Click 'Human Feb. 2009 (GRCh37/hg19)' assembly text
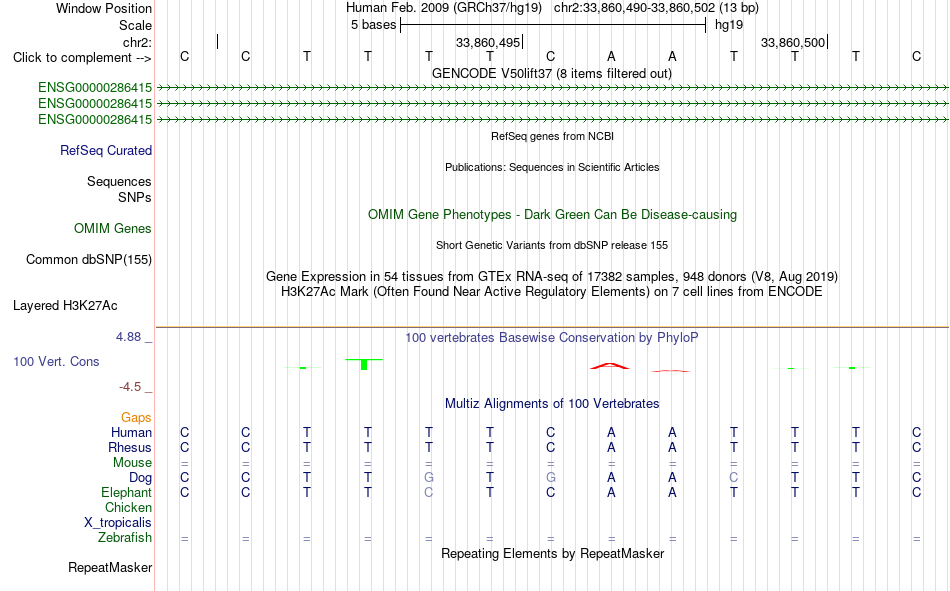This screenshot has height=591, width=950. (443, 8)
